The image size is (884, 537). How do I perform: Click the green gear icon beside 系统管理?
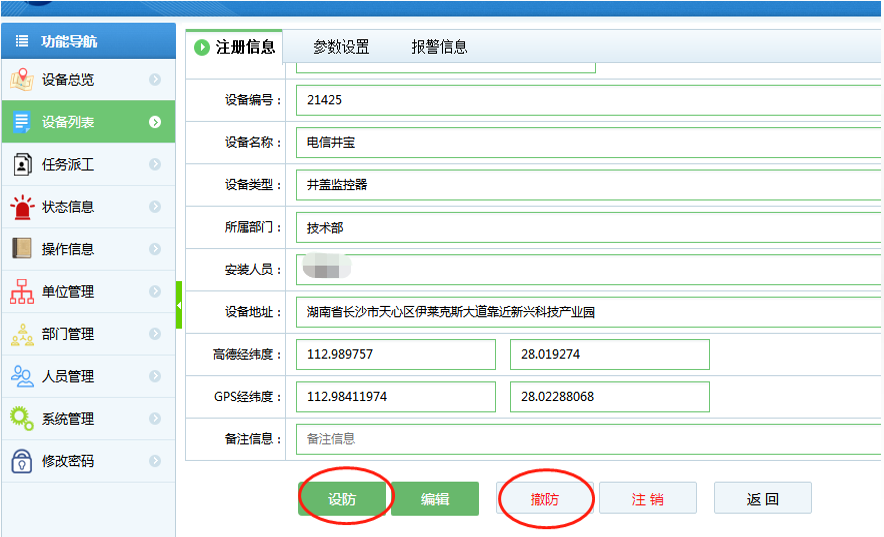coord(21,419)
